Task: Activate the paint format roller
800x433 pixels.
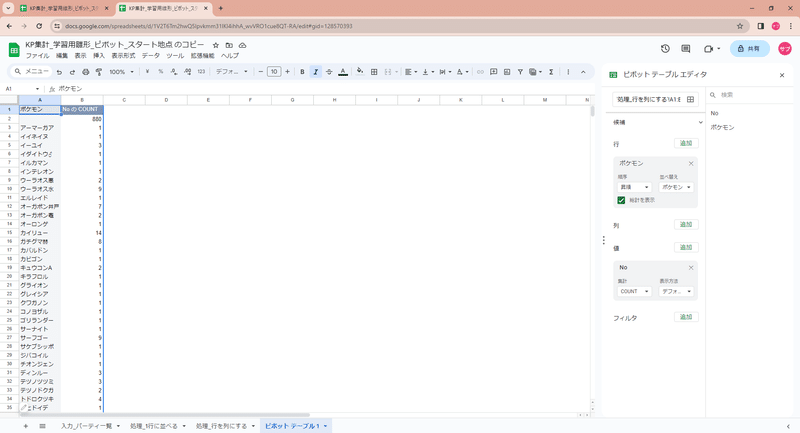Action: tap(99, 72)
